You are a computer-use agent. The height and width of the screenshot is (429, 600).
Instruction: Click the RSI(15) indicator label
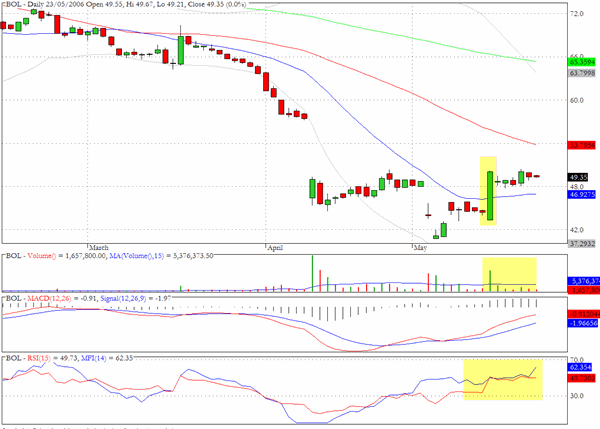coord(39,358)
